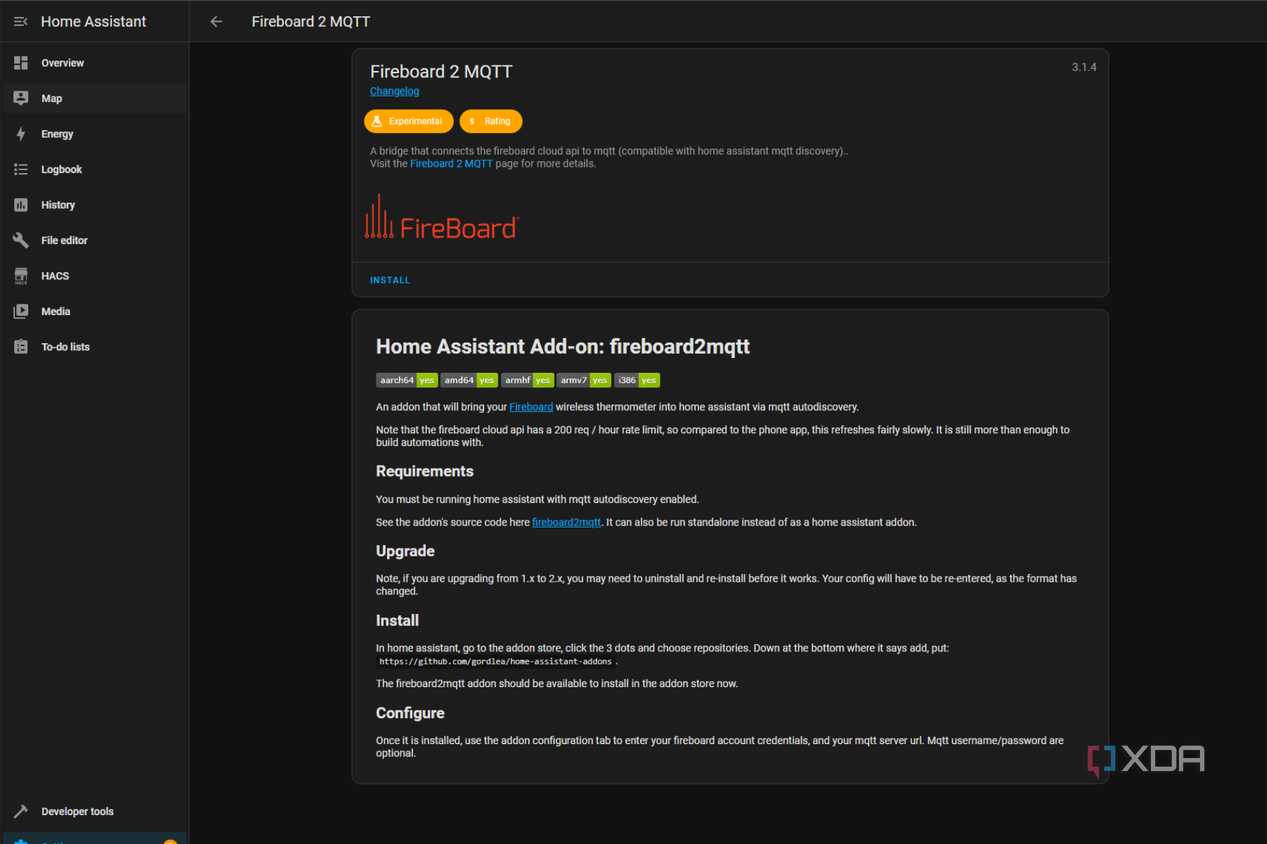The width and height of the screenshot is (1267, 844).
Task: Open the Developer tools menu entry
Action: point(94,811)
